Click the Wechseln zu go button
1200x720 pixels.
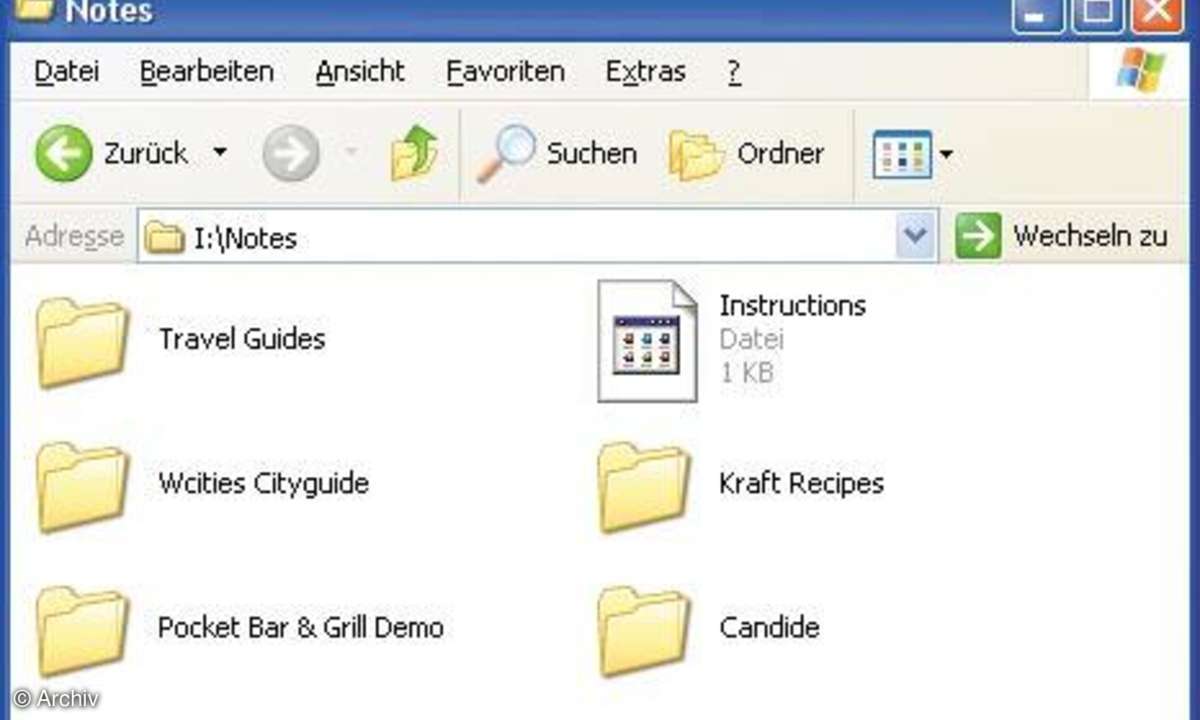click(x=1061, y=237)
